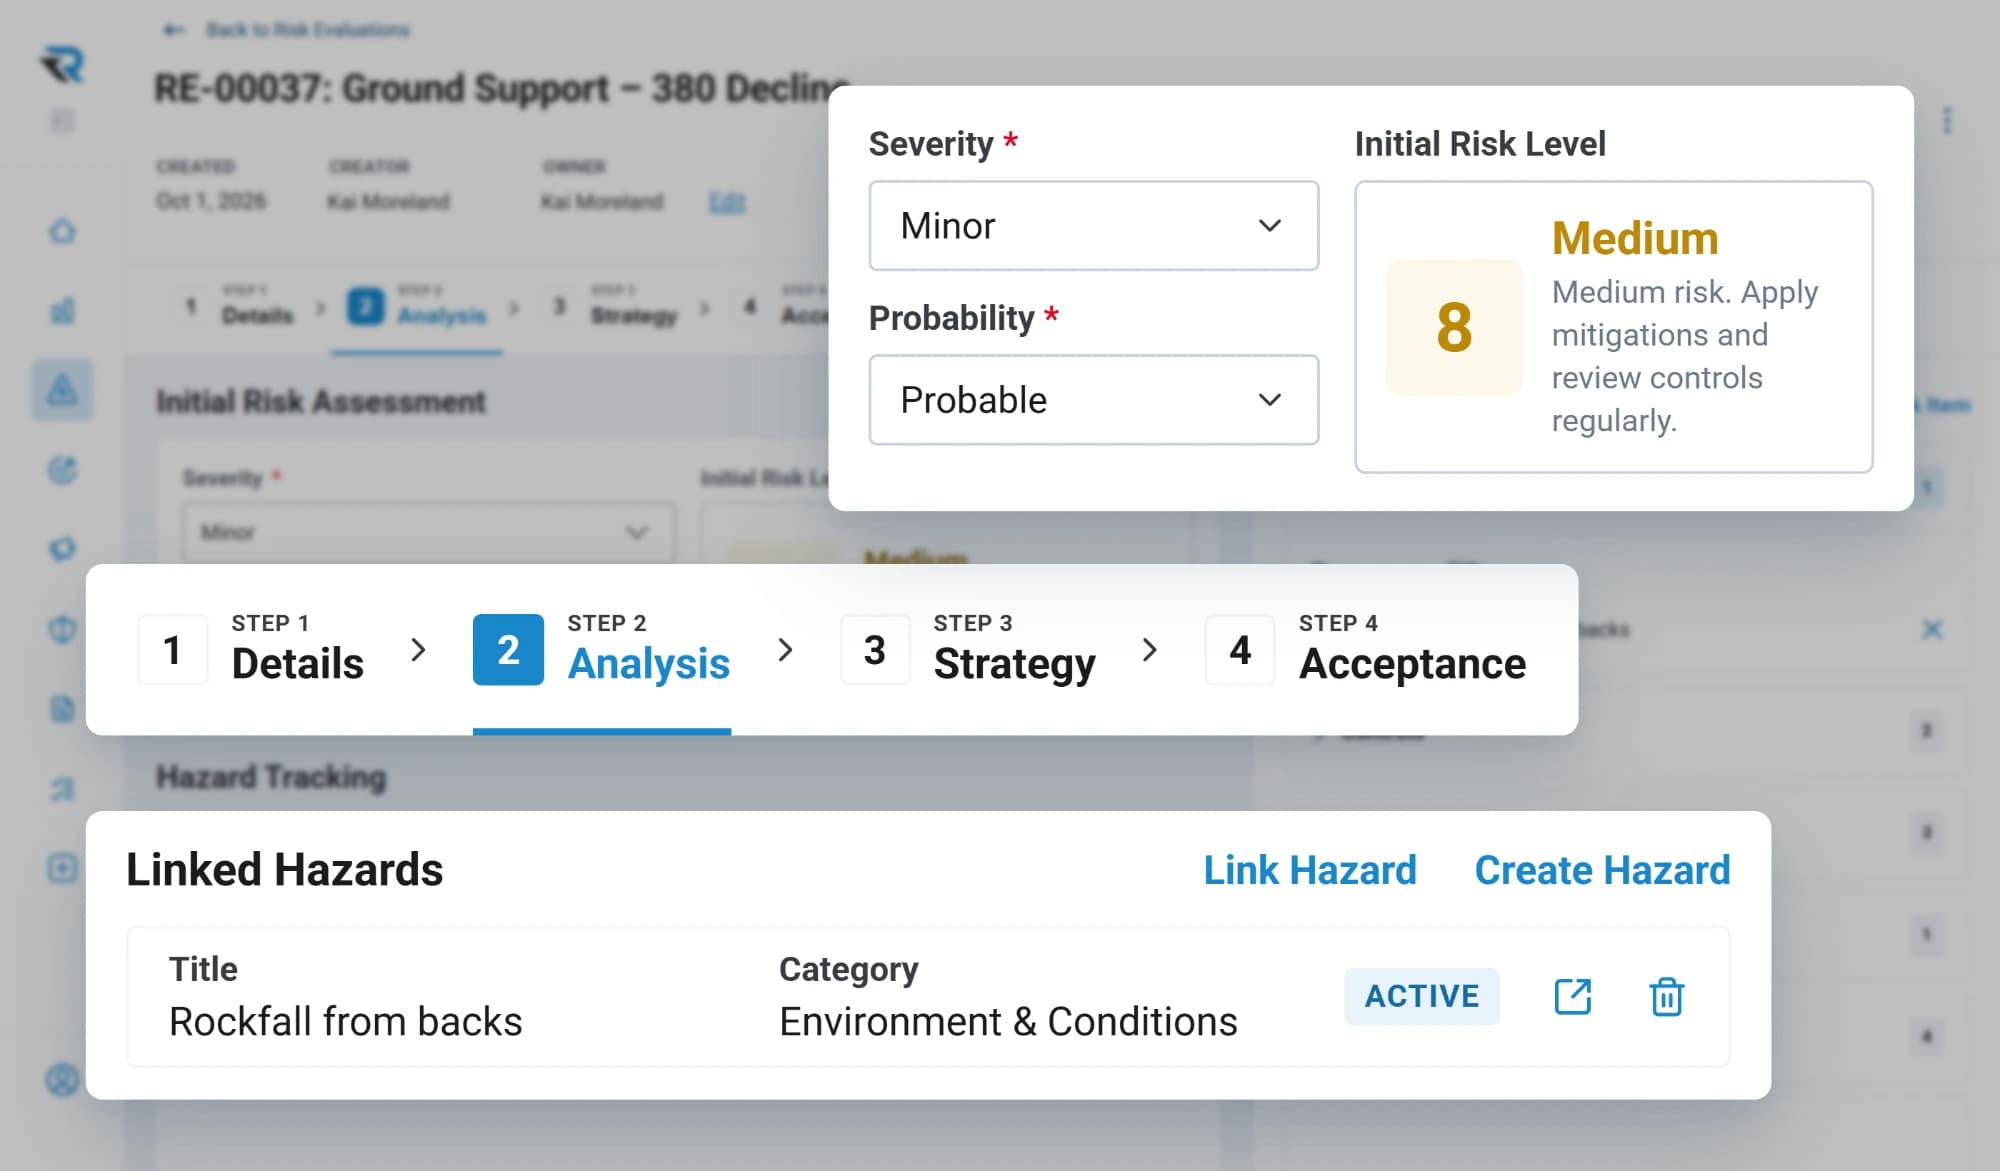Screen dimensions: 2000x1171
Task: Click Create Hazard
Action: [1602, 870]
